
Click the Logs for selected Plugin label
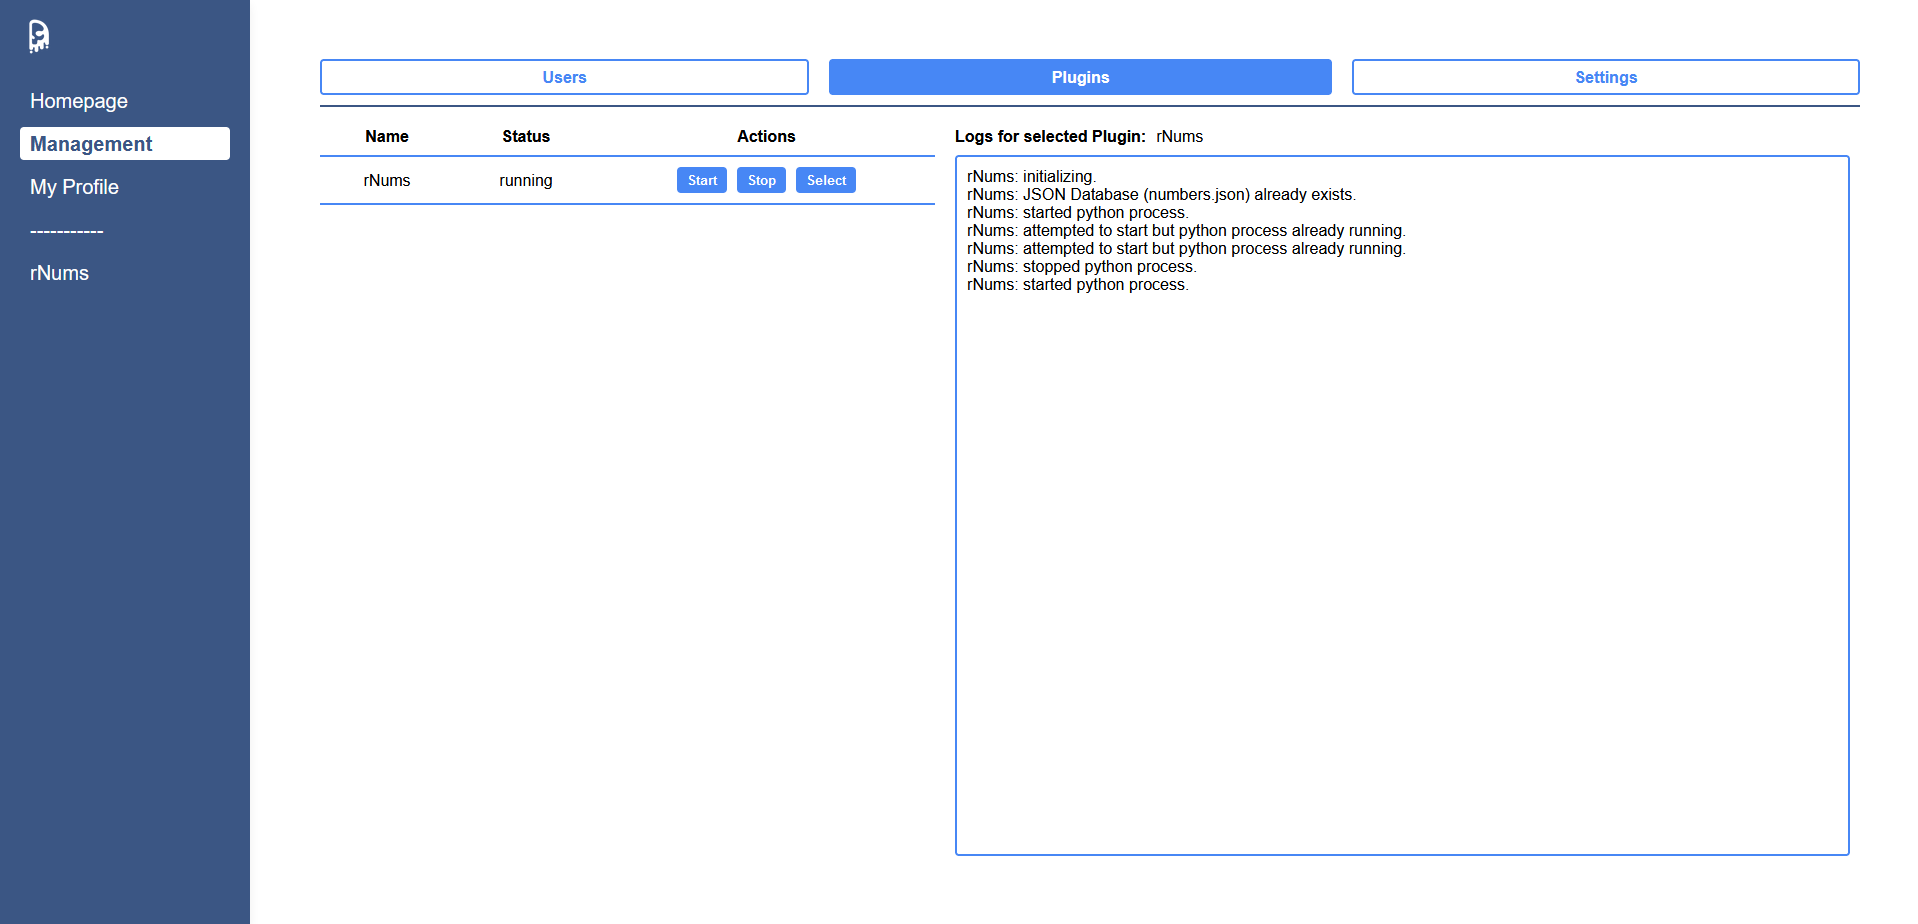1050,136
